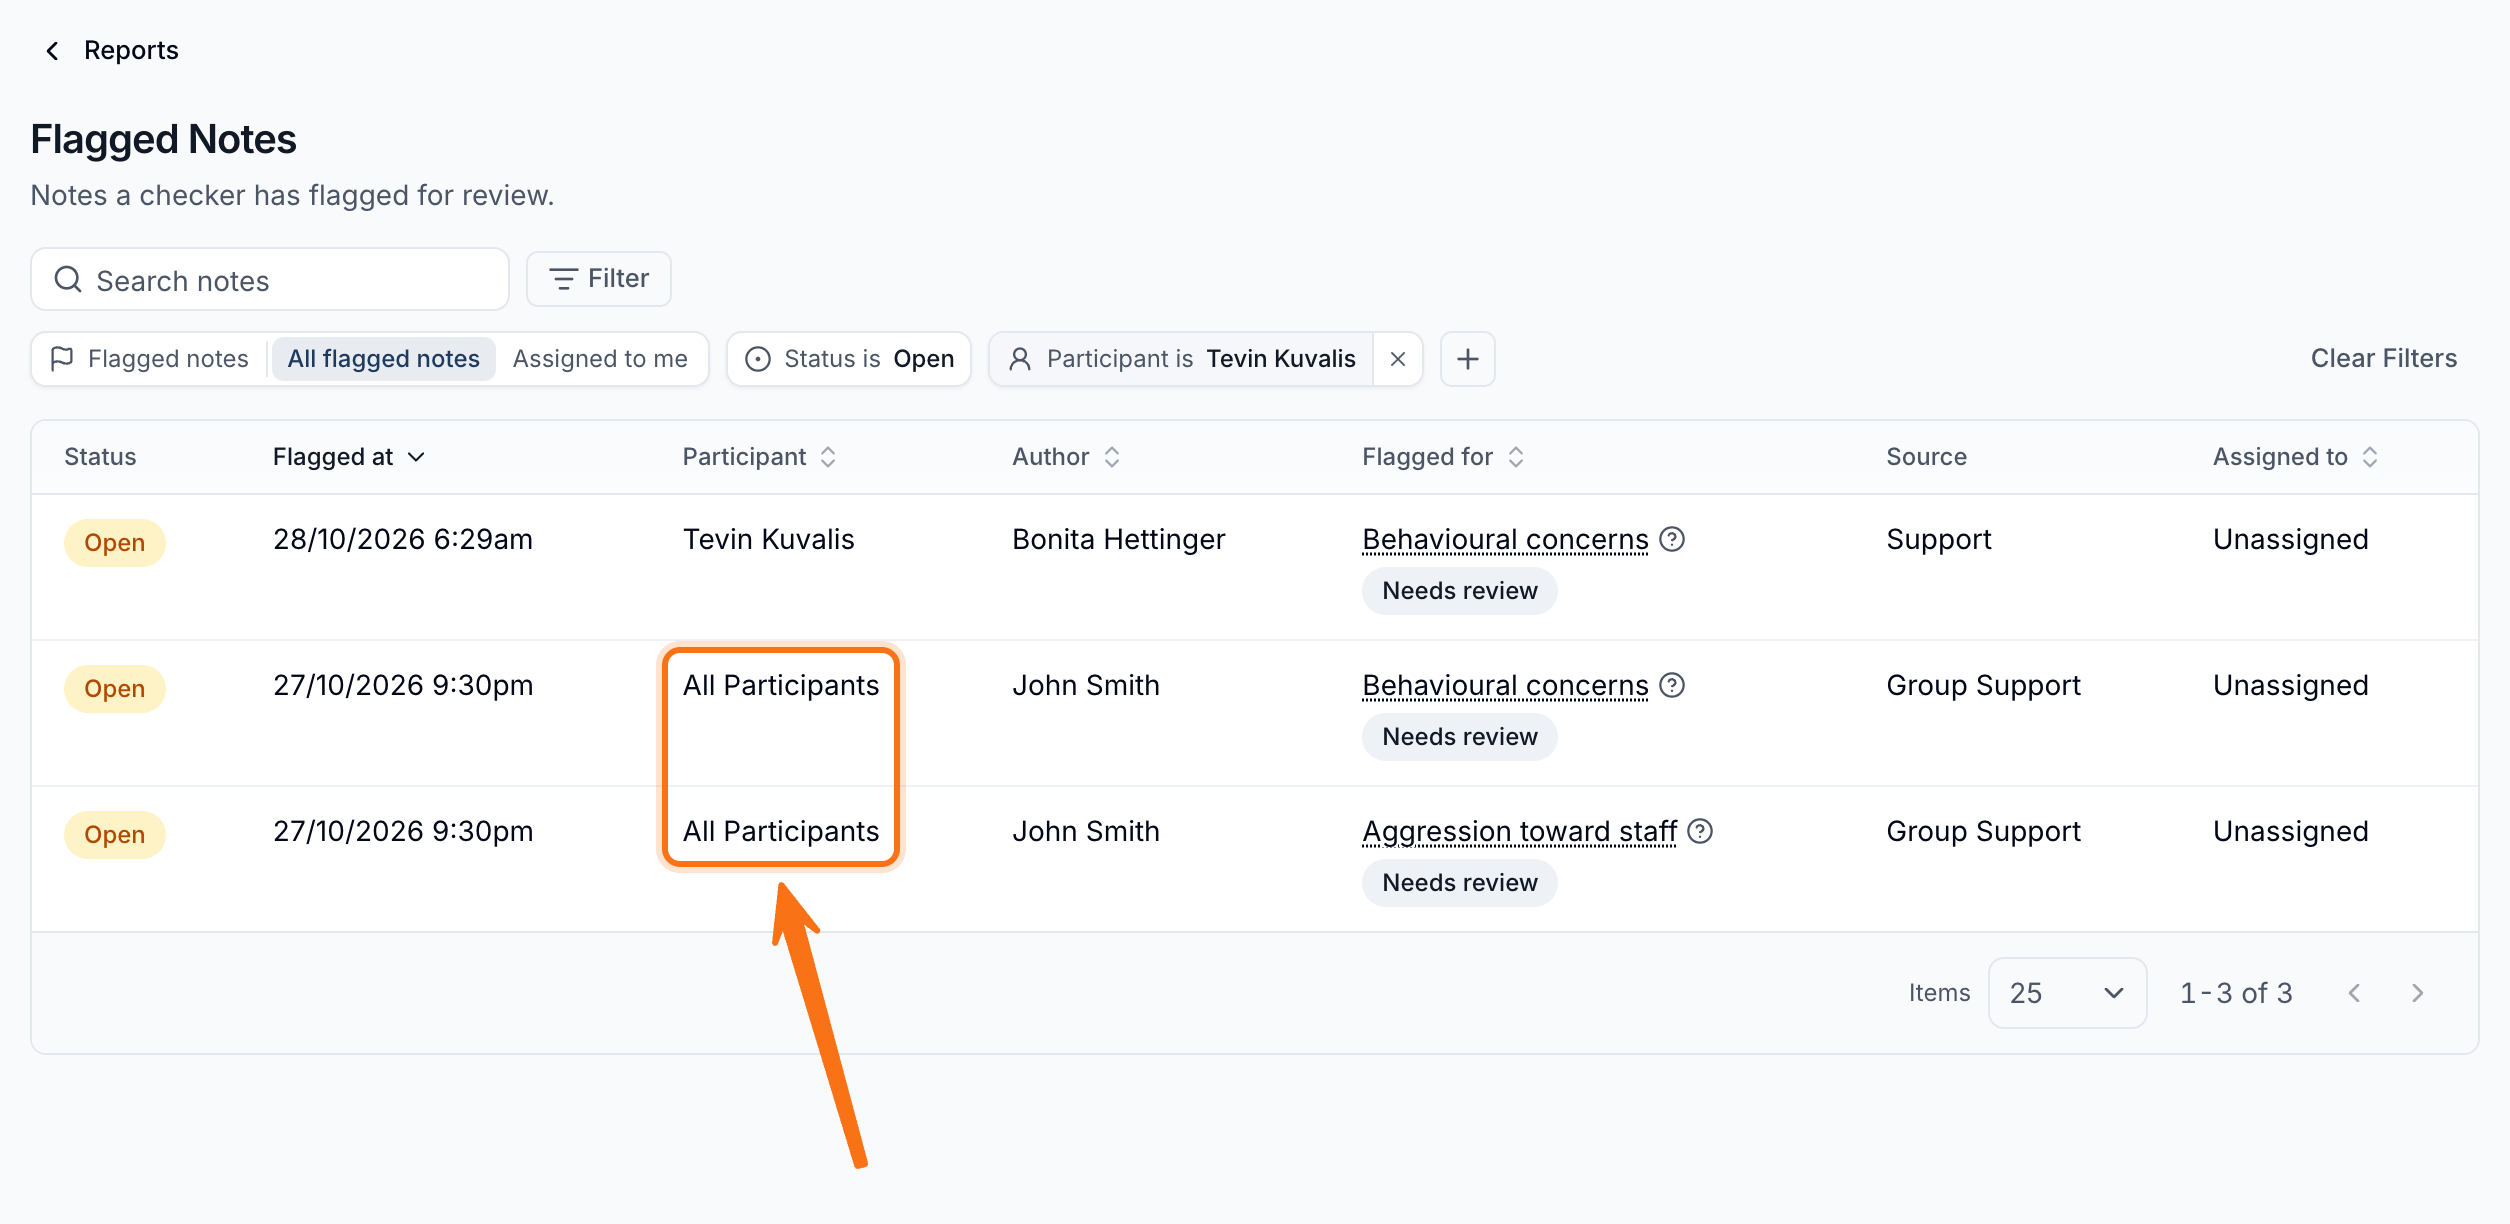Click help icon beside Aggression toward staff
Image resolution: width=2510 pixels, height=1224 pixels.
pyautogui.click(x=1700, y=831)
